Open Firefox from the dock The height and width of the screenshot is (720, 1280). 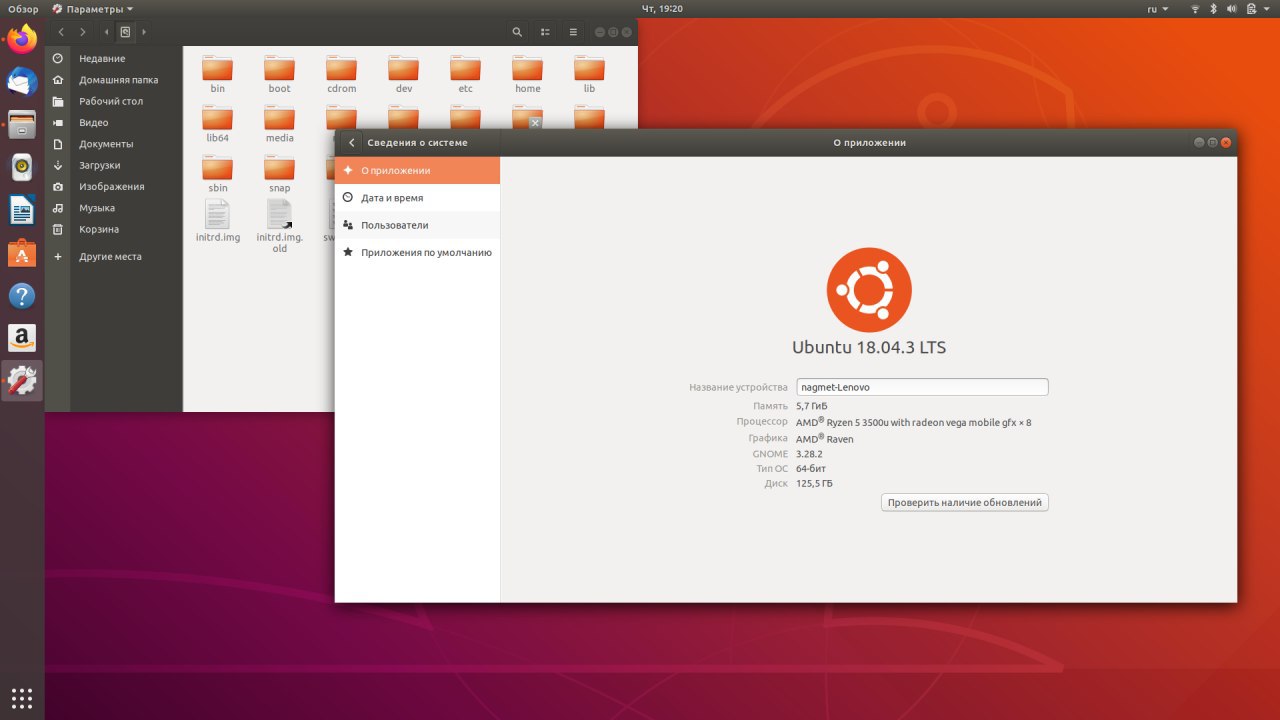click(22, 39)
